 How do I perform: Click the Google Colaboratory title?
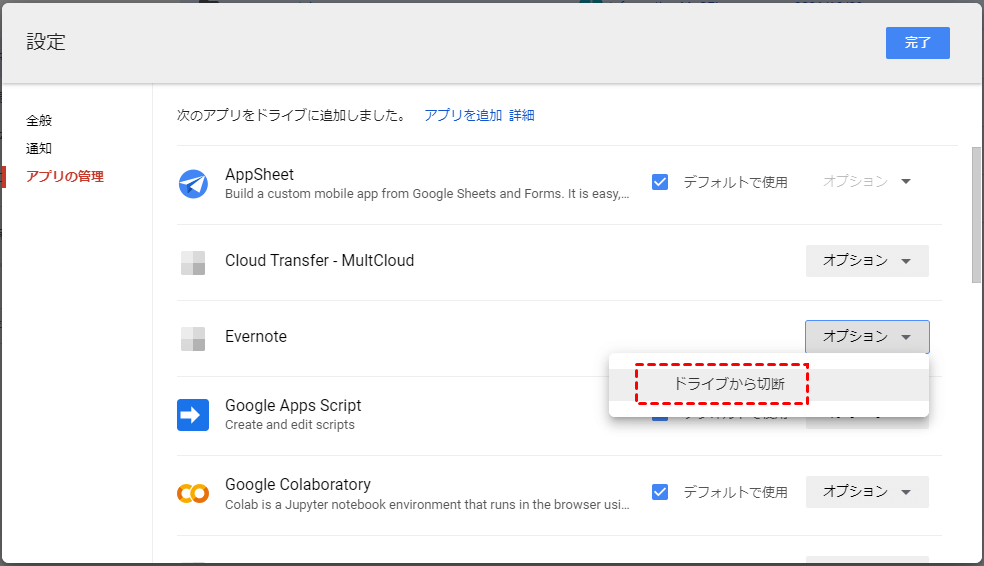tap(298, 485)
